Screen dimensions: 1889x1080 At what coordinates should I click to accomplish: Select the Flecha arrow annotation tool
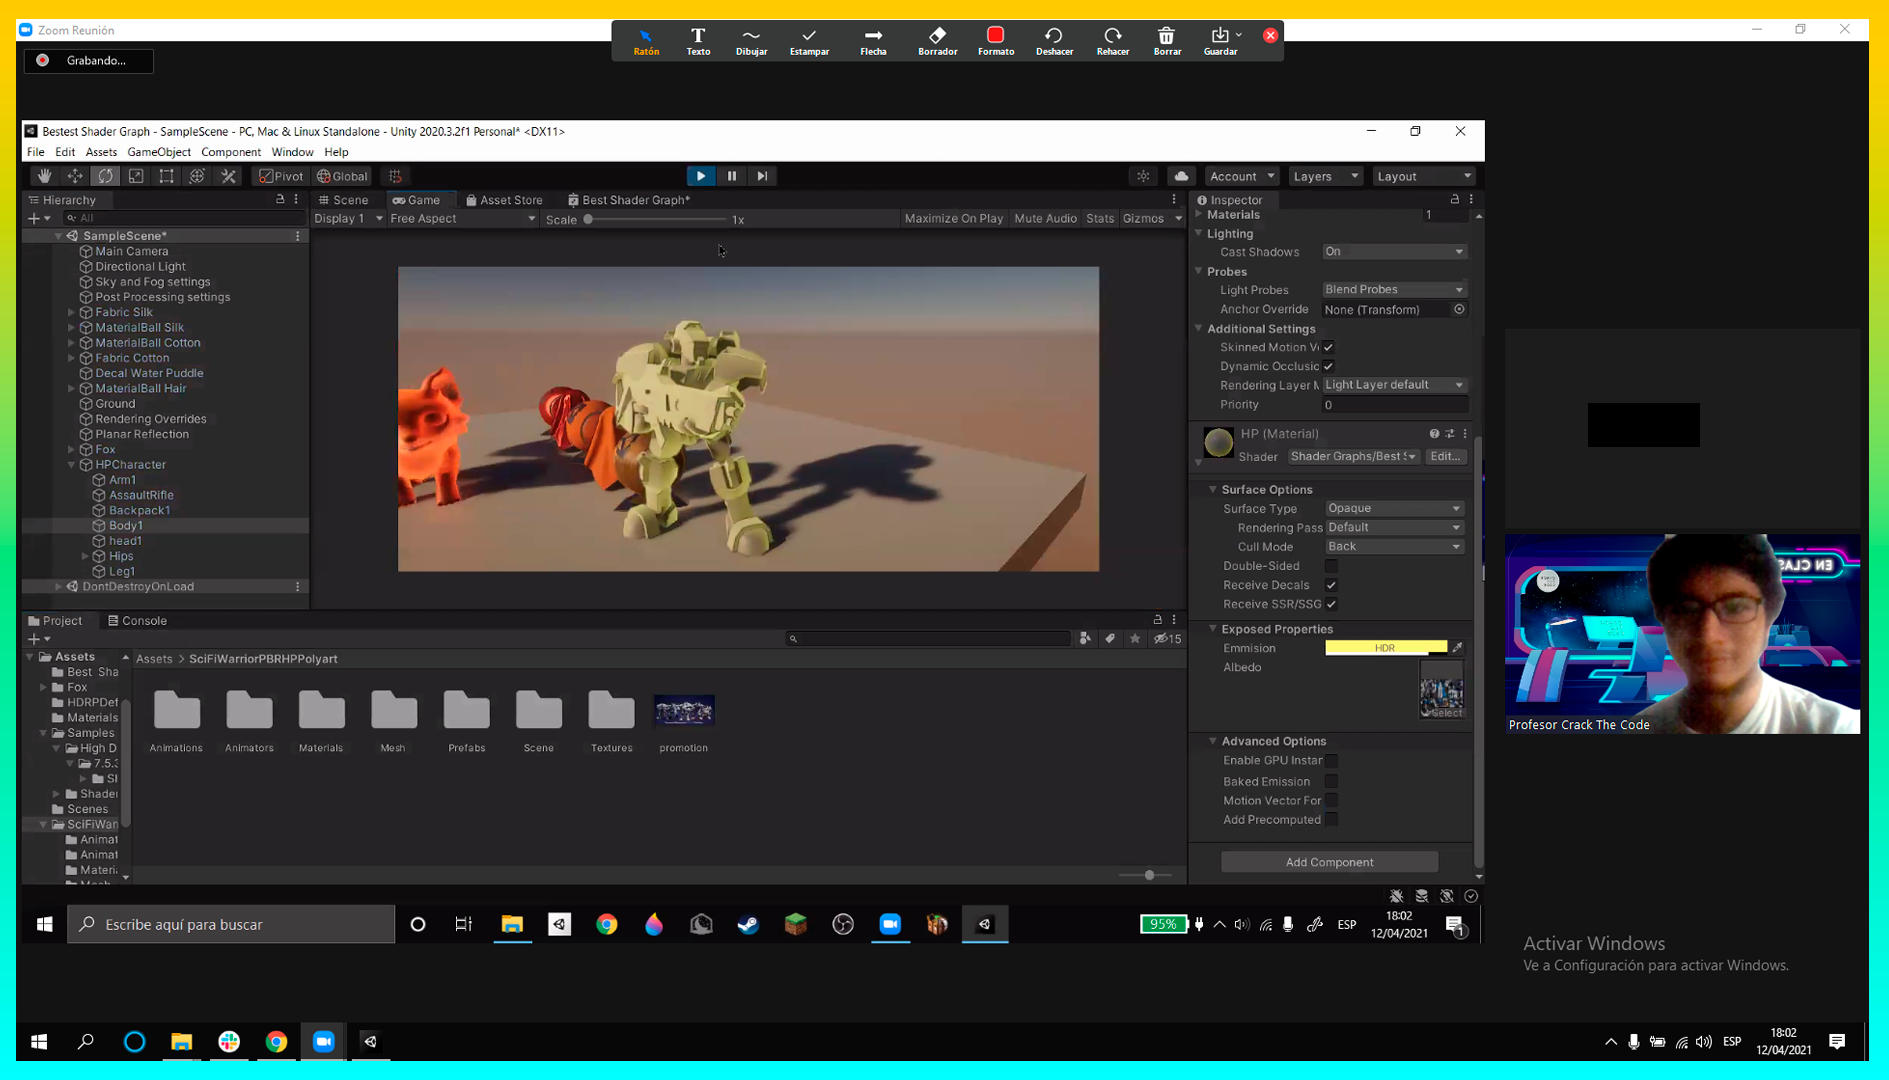[x=873, y=41]
